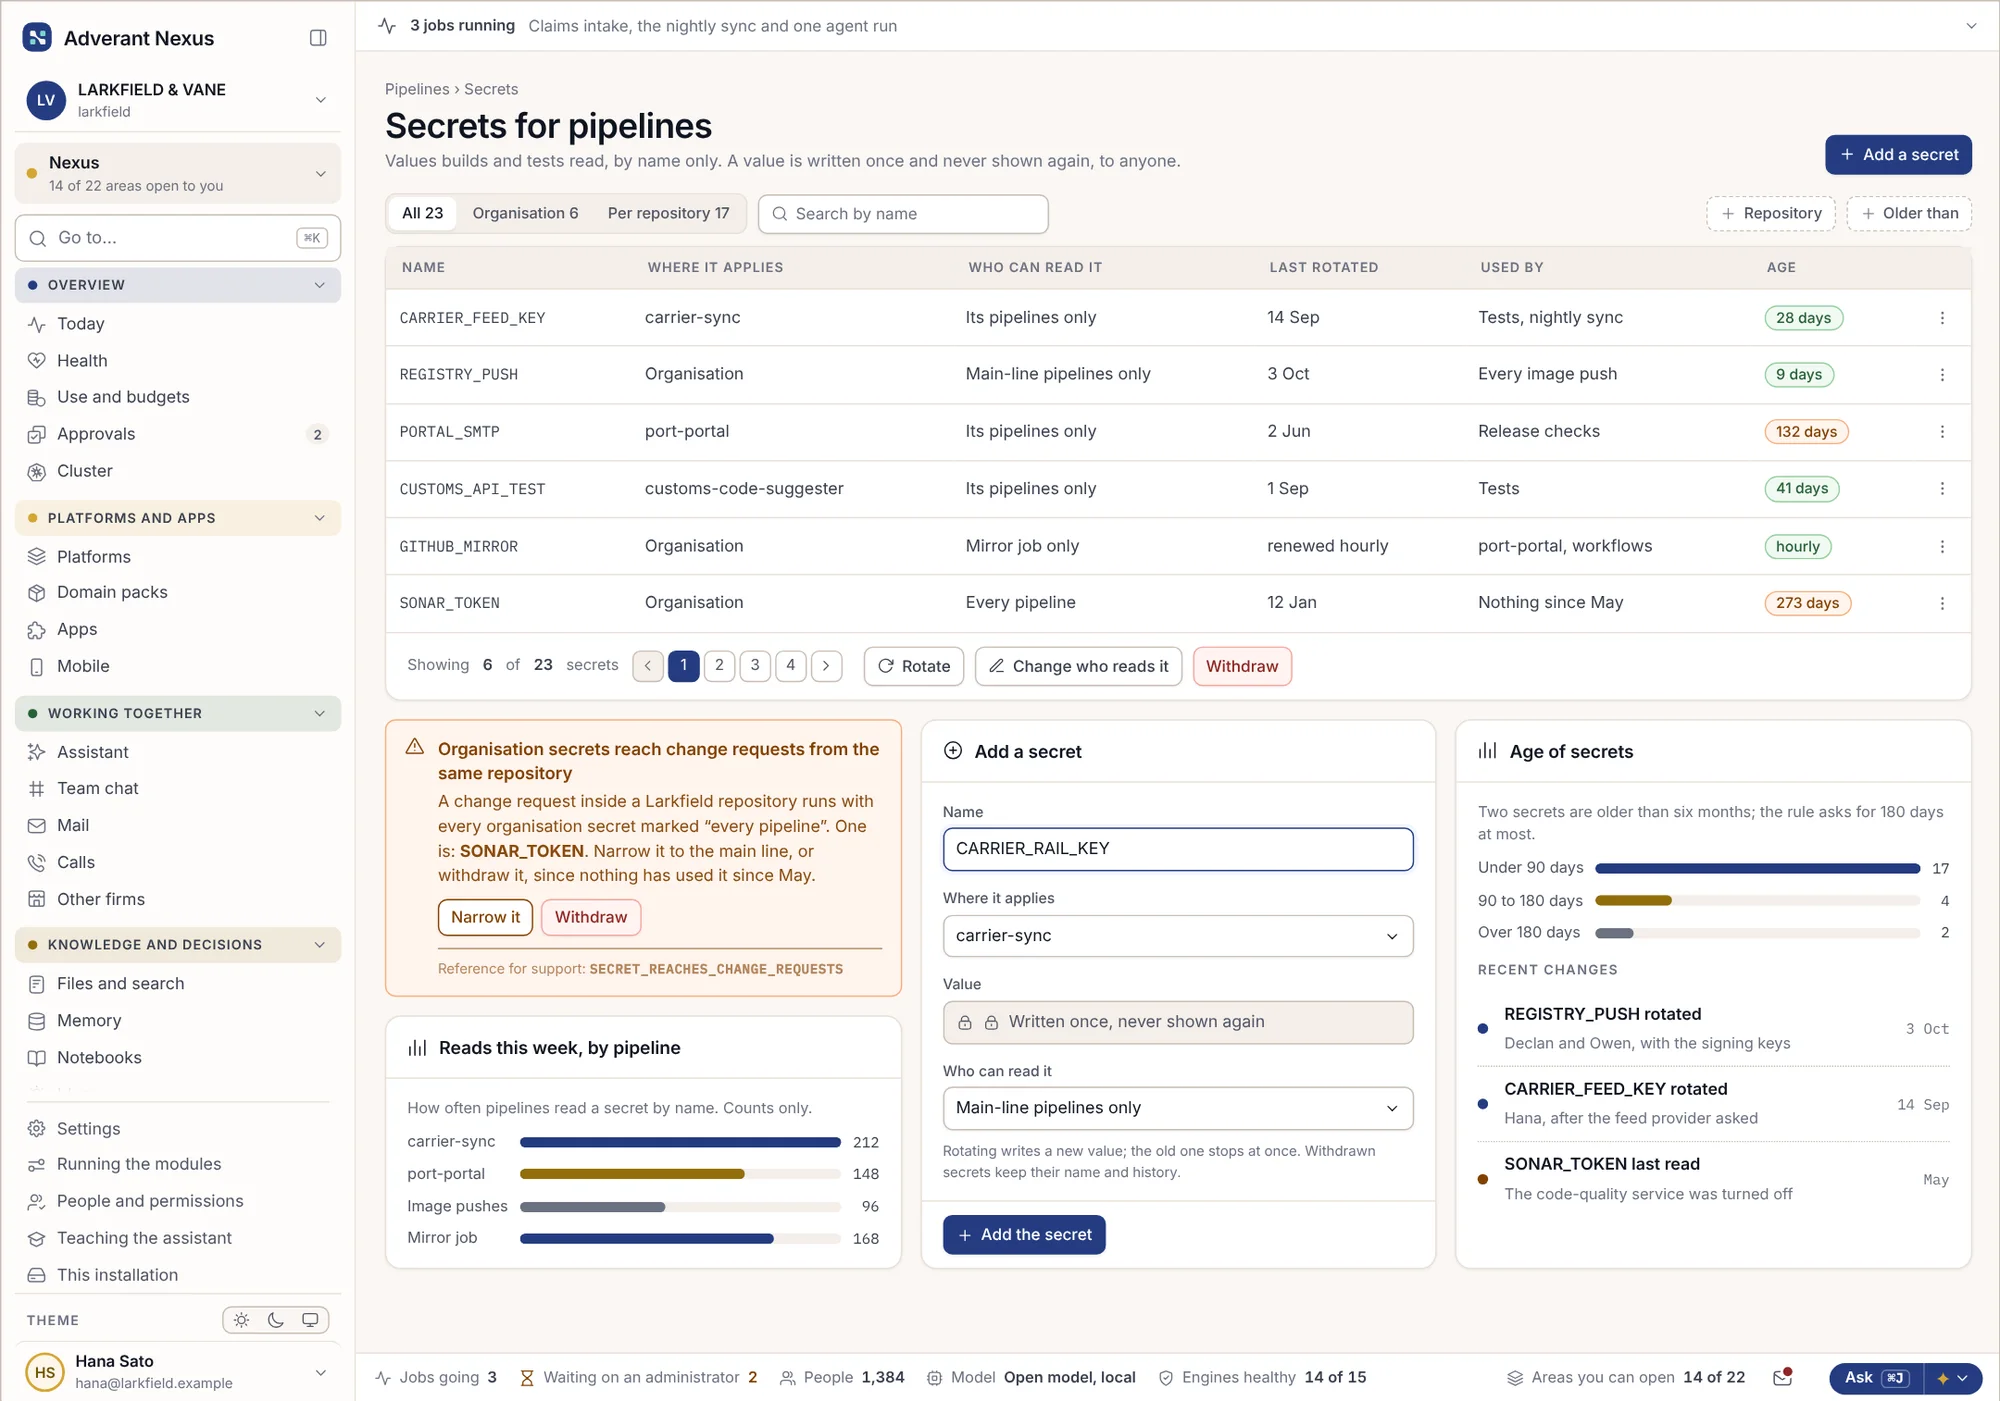Add the Repository filter
Viewport: 2000px width, 1401px height.
point(1771,214)
